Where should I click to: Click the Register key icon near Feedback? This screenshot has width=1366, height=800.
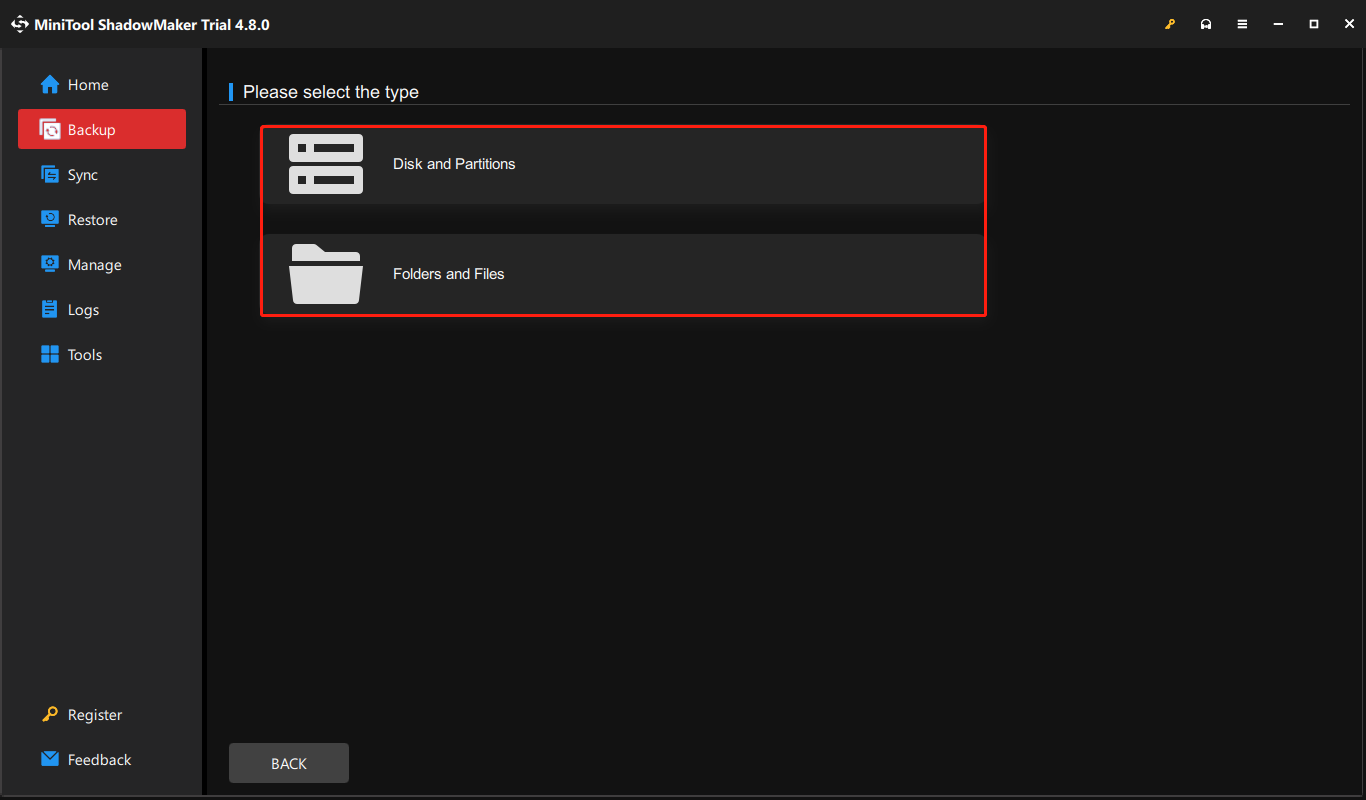(49, 714)
